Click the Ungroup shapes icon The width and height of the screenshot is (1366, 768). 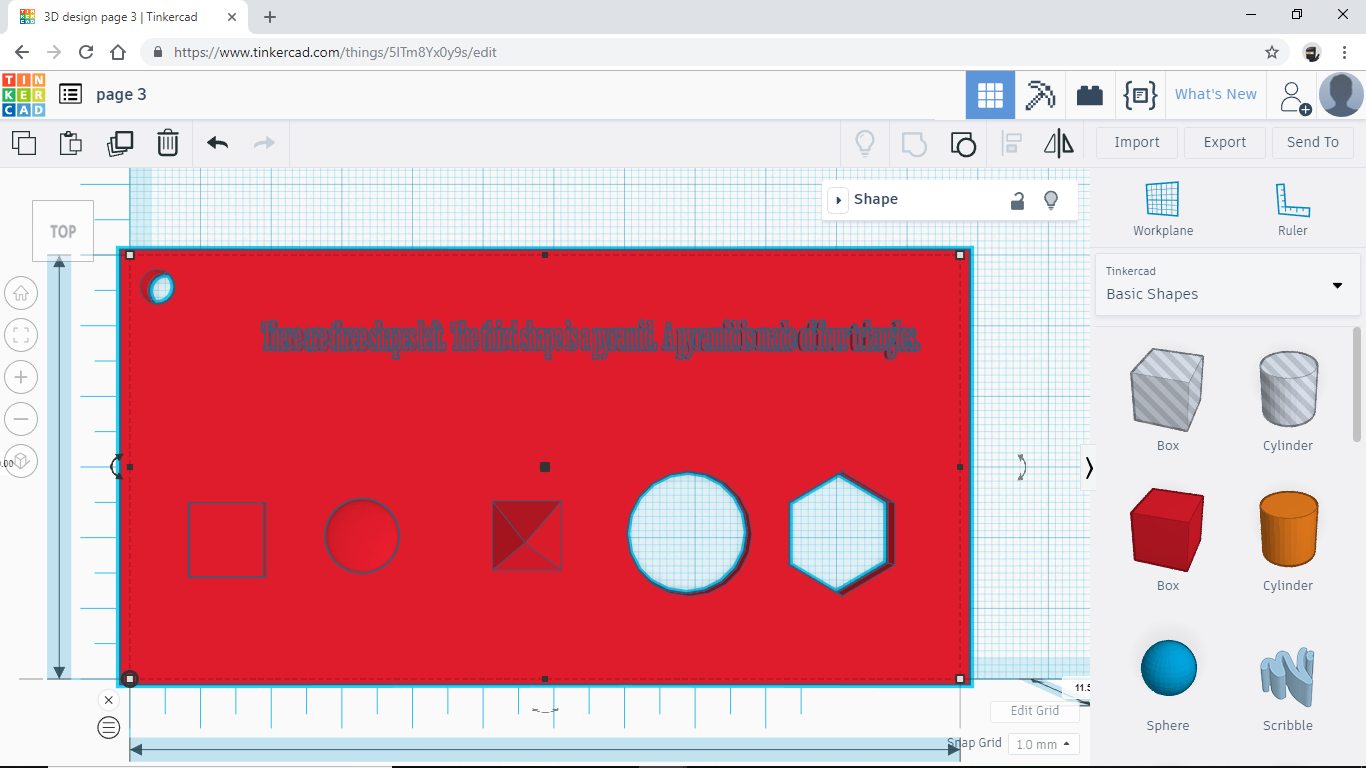pos(962,143)
